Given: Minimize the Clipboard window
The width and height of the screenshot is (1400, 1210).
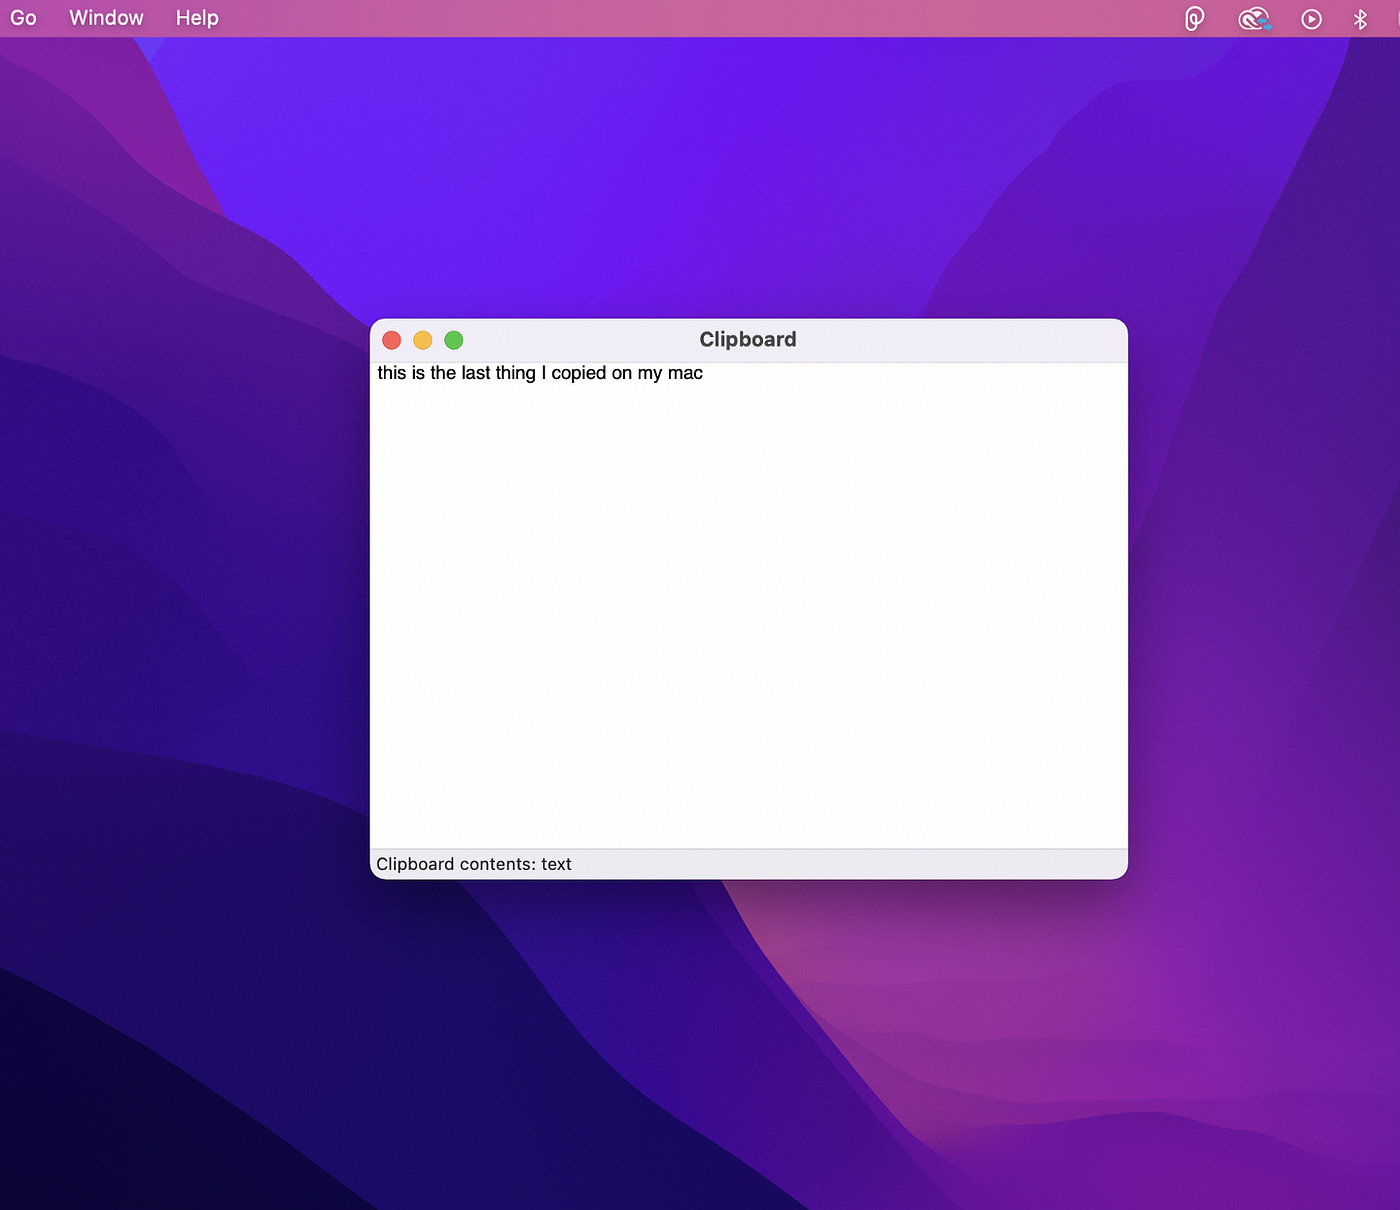Looking at the screenshot, I should [422, 340].
